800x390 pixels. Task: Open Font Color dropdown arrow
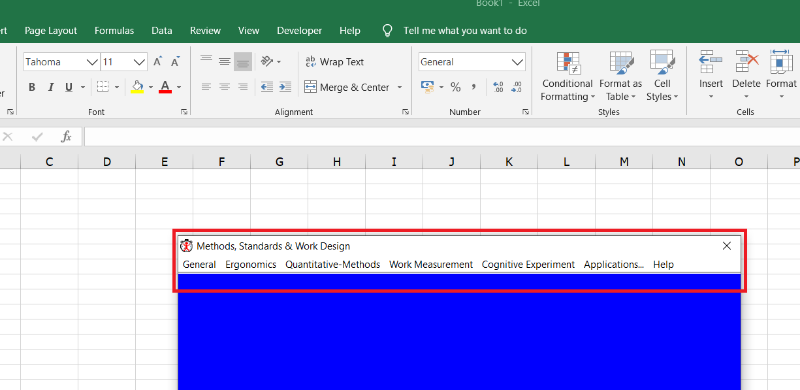click(179, 87)
